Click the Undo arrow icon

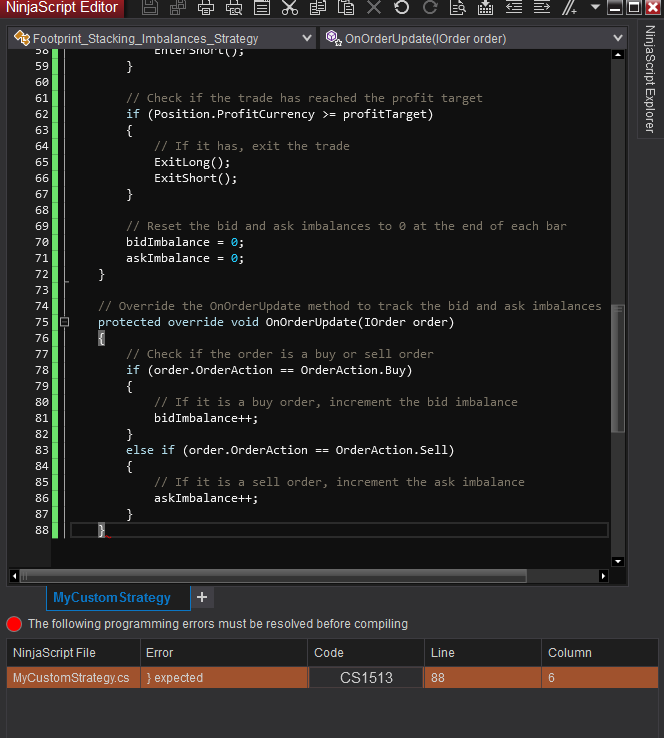401,8
